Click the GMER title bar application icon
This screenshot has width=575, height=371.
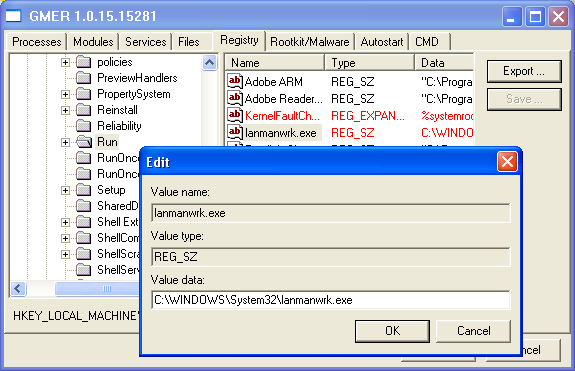pos(14,16)
